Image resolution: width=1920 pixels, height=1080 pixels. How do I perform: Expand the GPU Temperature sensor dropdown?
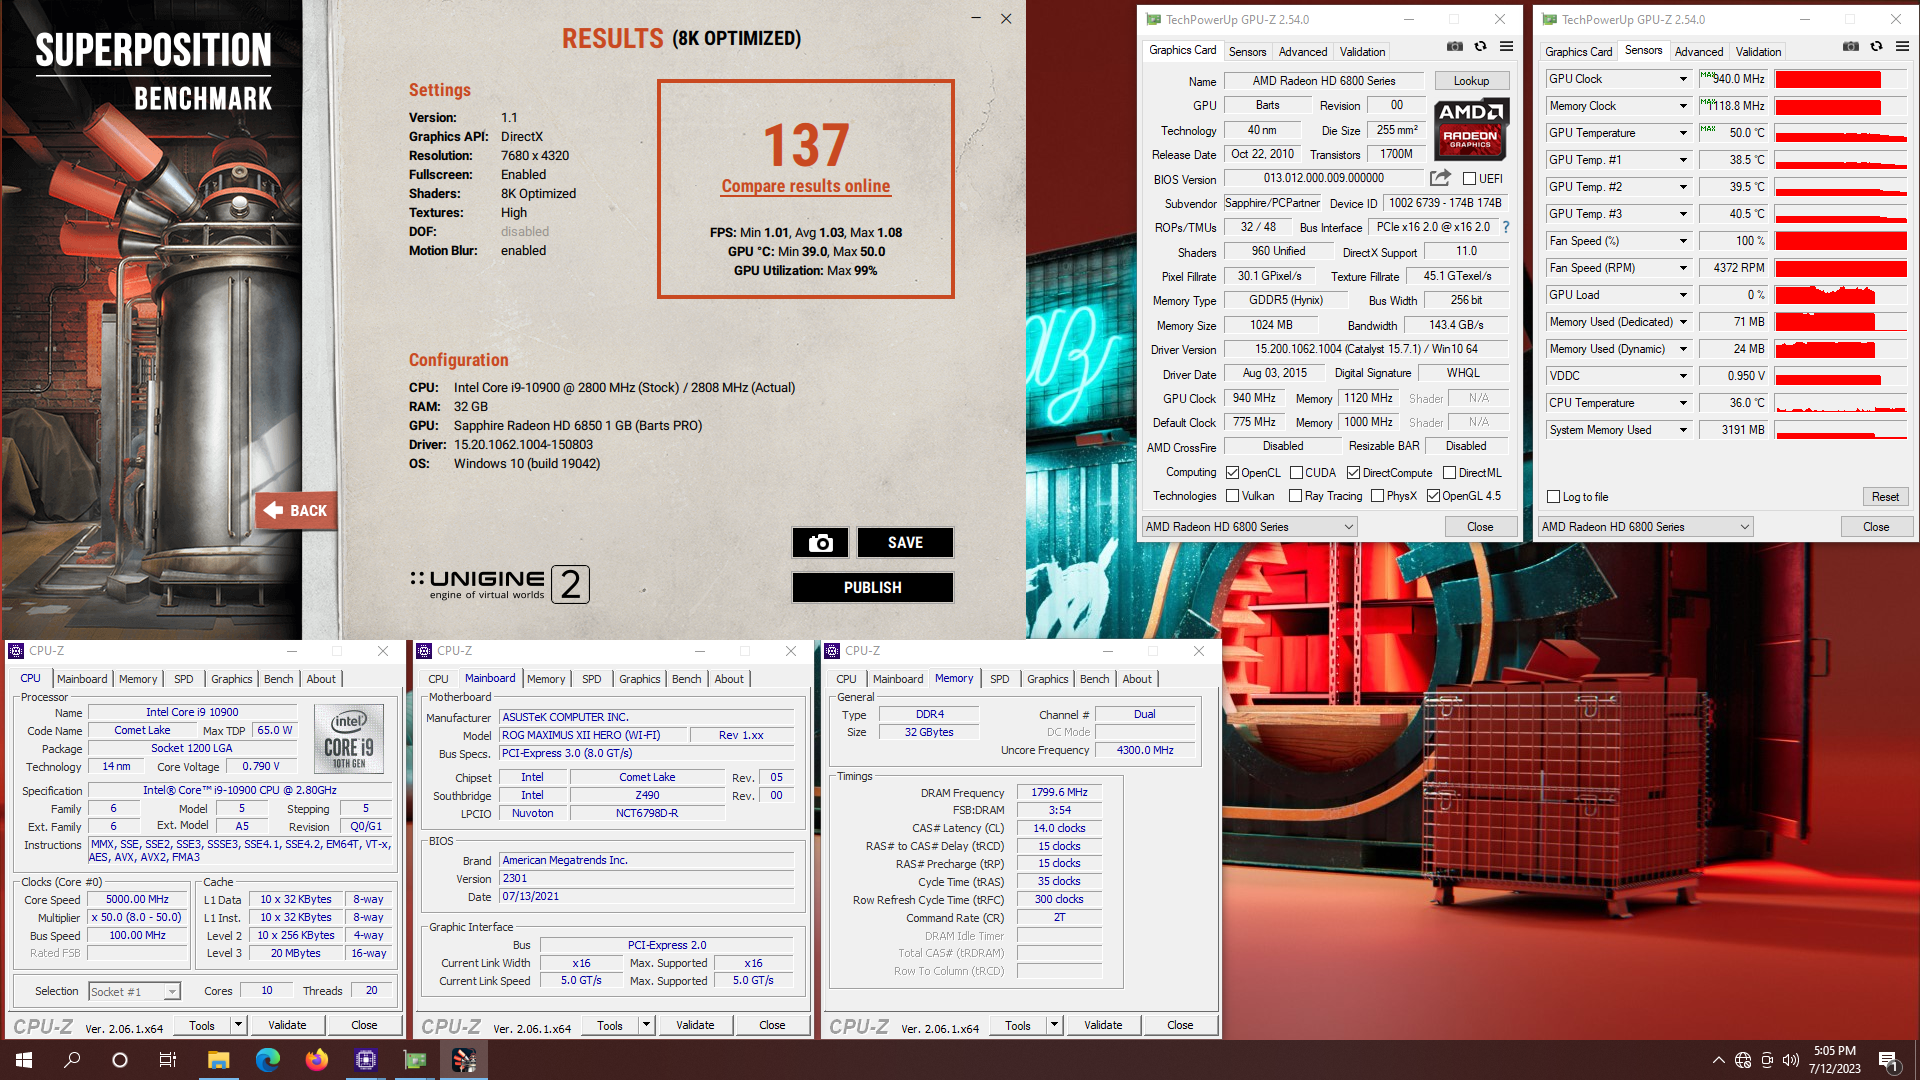(1683, 133)
